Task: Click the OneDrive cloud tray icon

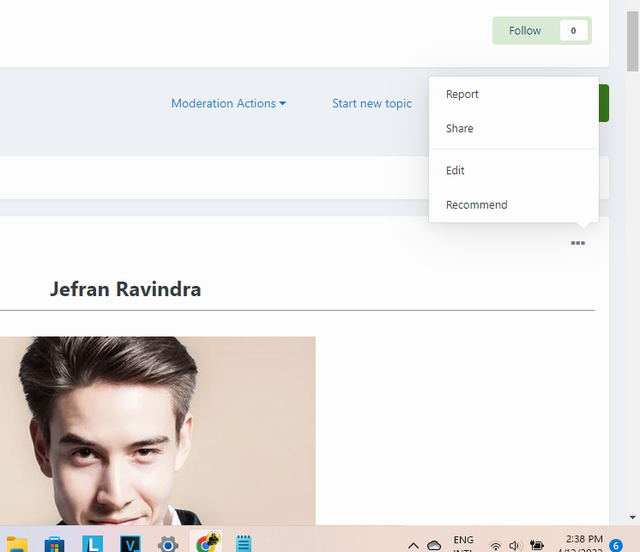Action: point(434,545)
